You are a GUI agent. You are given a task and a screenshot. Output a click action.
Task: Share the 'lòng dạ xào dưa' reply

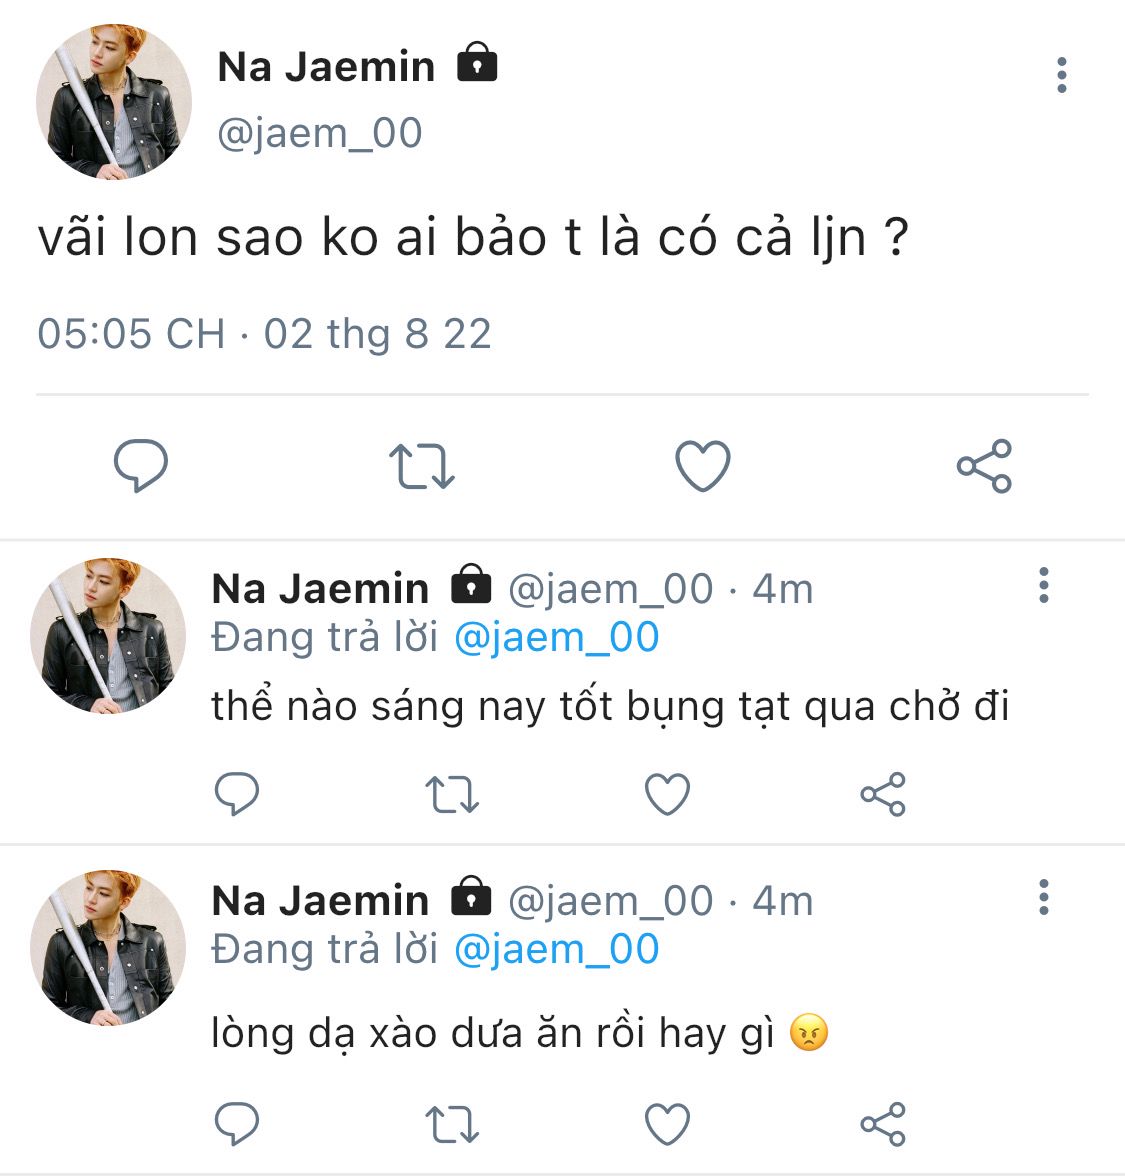(x=883, y=1124)
